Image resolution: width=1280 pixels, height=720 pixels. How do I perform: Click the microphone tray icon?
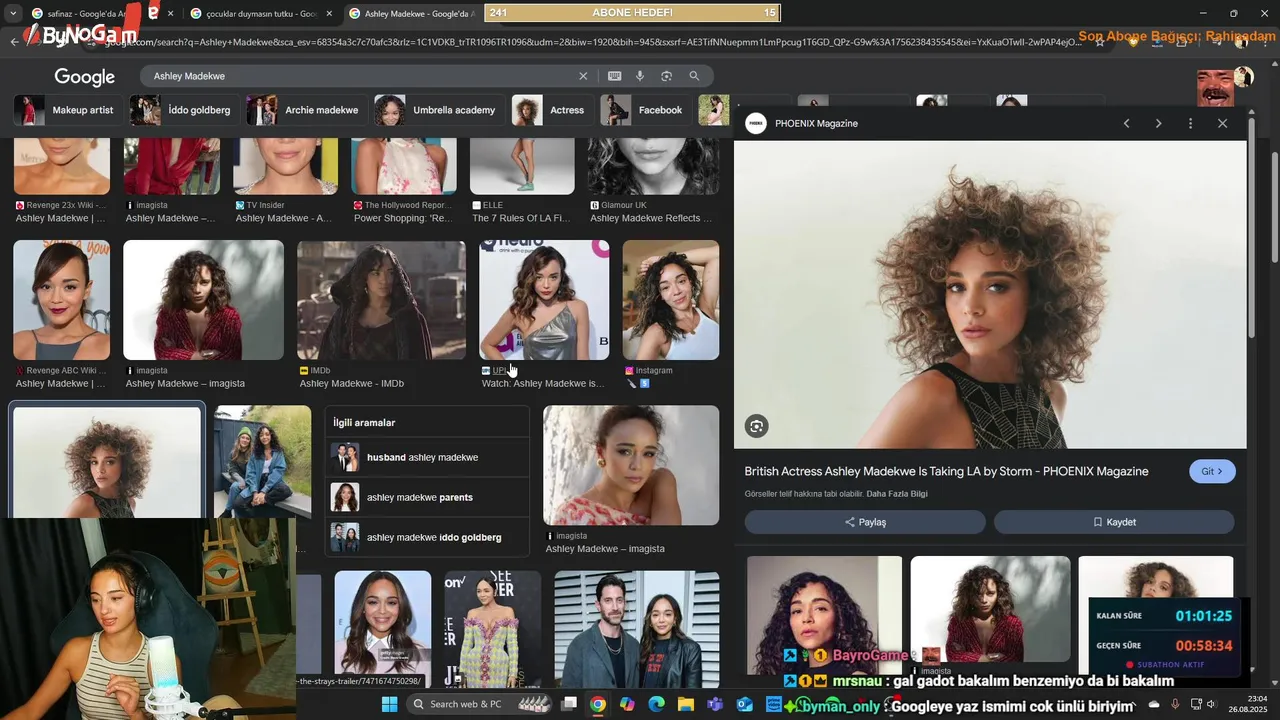[1175, 704]
